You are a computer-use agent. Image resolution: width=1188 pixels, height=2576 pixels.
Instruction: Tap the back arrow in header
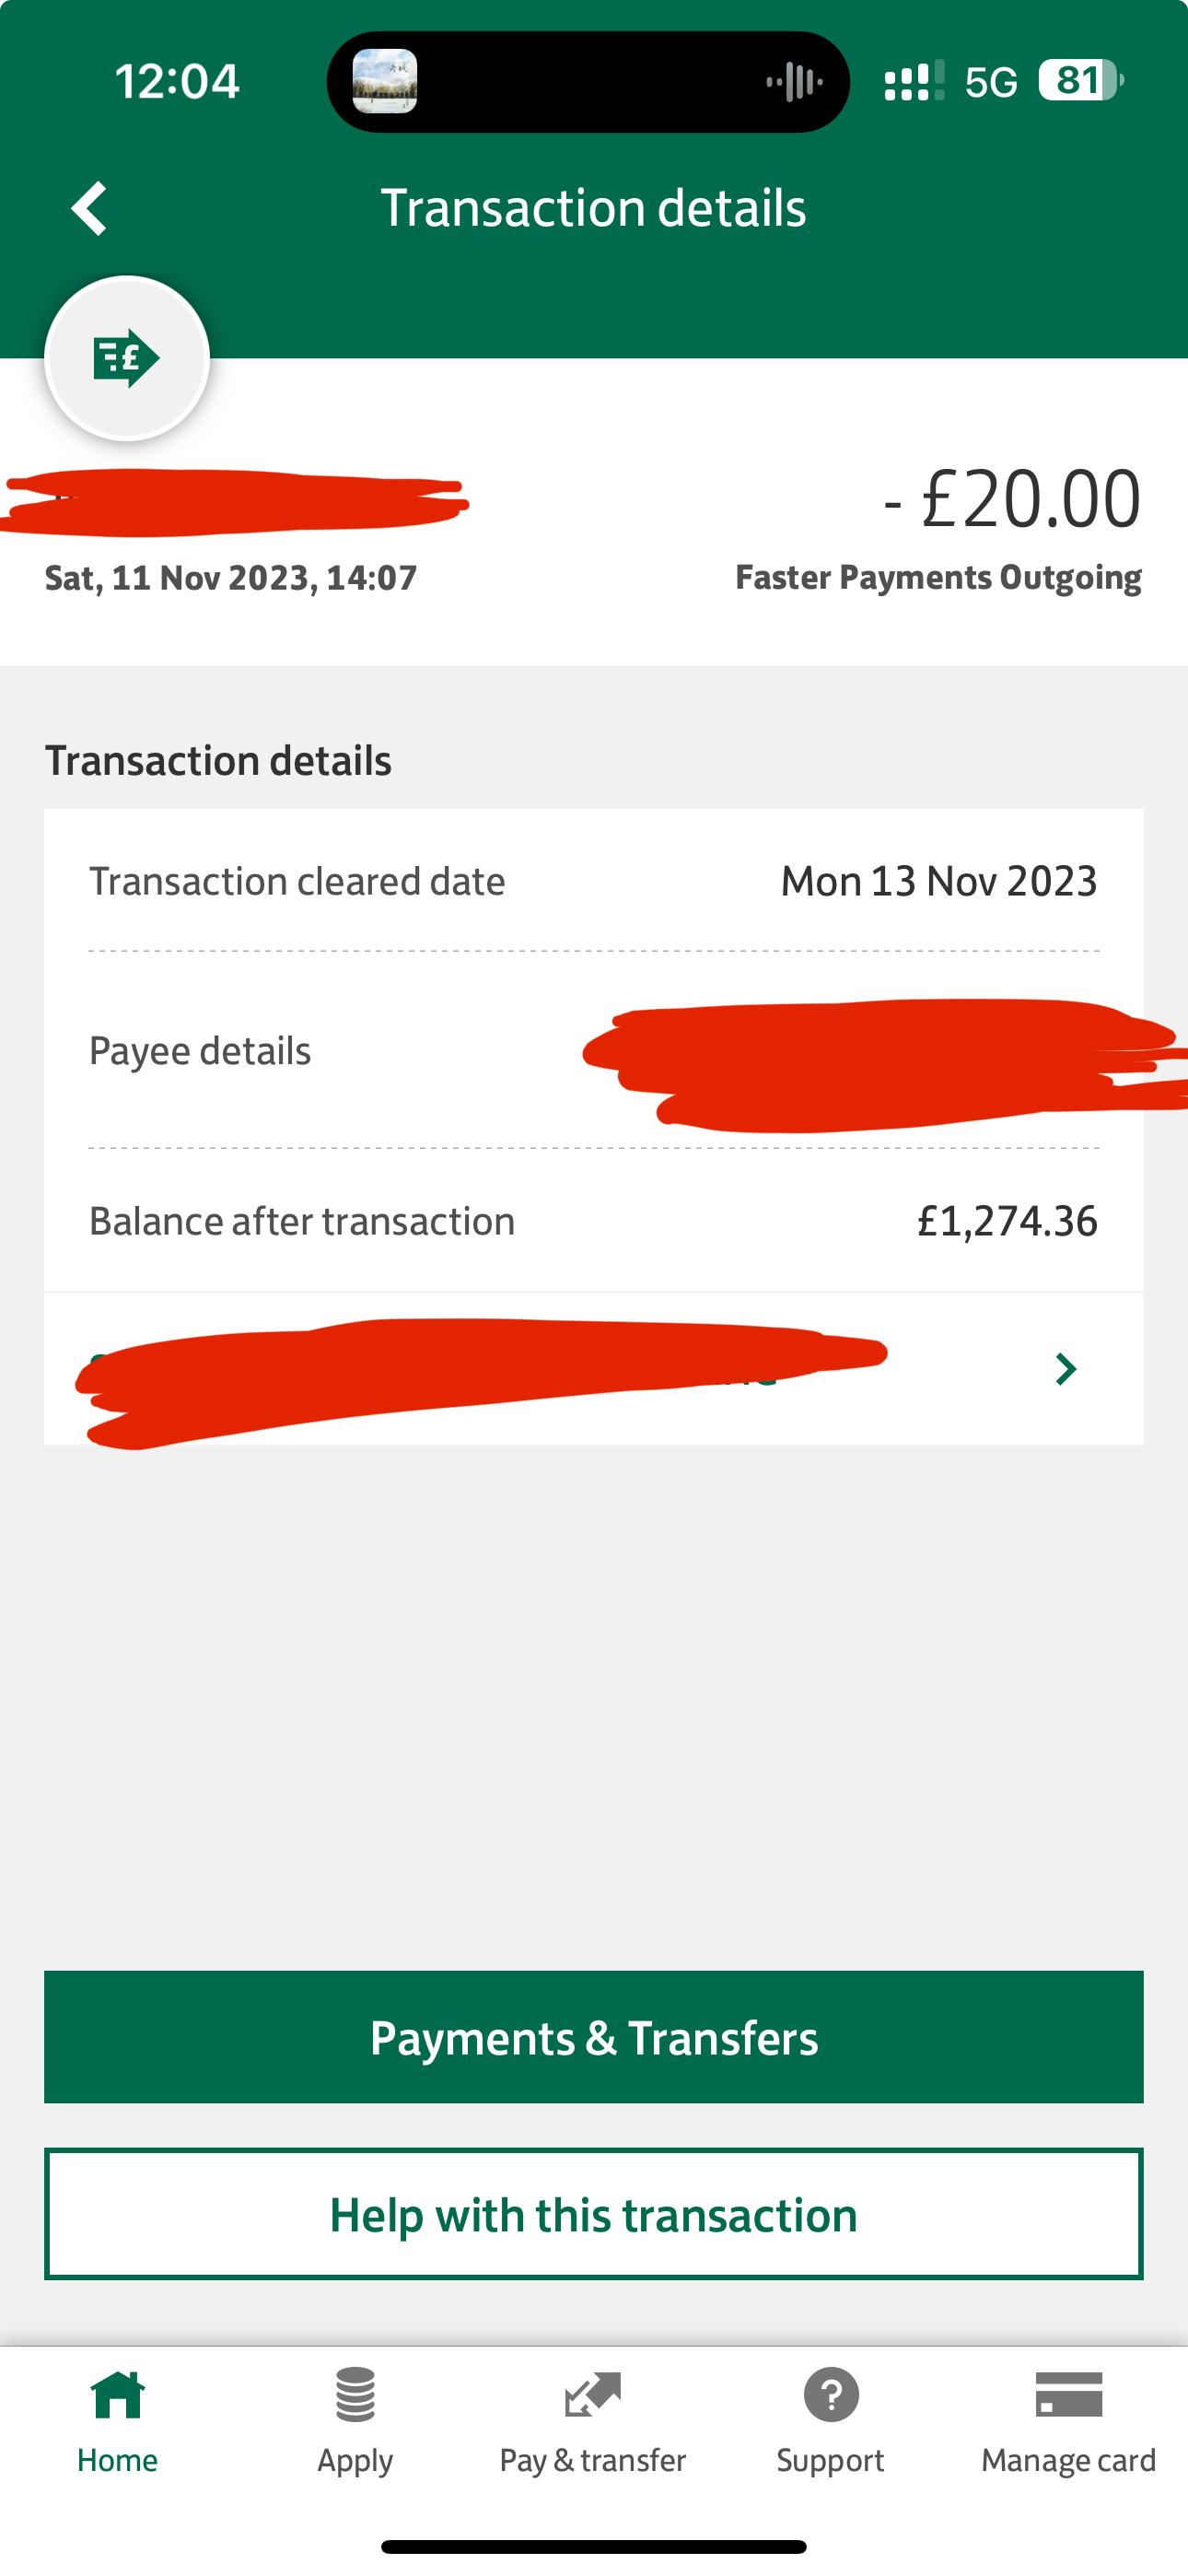click(90, 208)
